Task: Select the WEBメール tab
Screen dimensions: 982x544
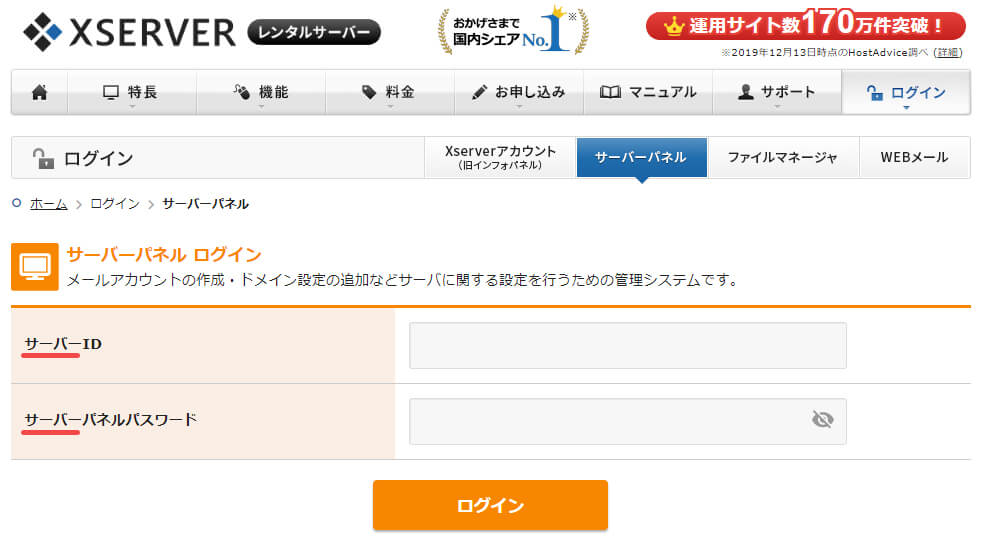Action: [x=914, y=157]
